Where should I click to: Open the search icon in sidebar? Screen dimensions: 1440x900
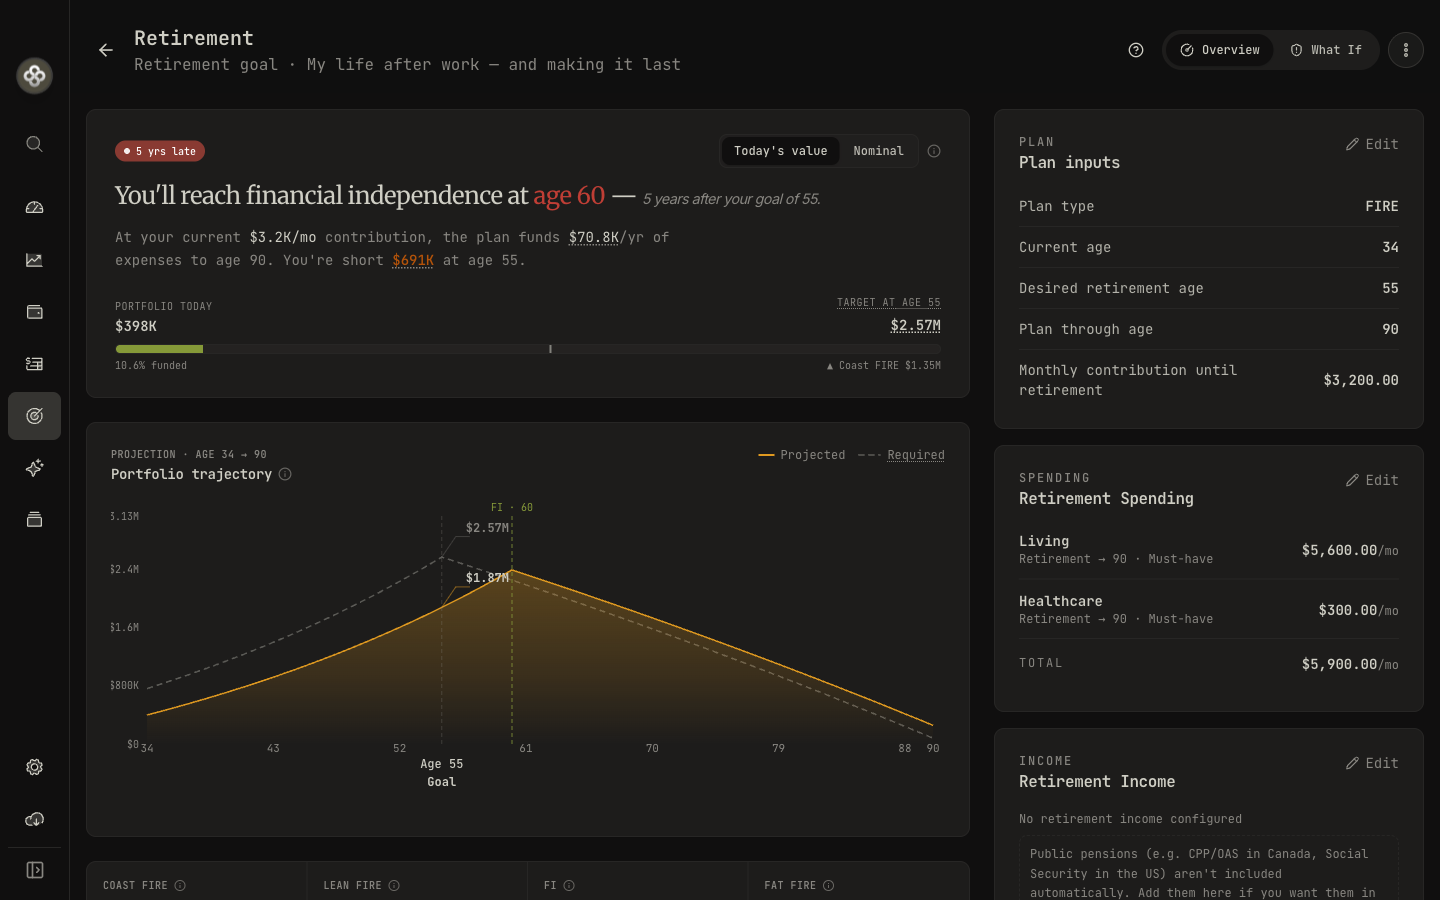[x=34, y=144]
